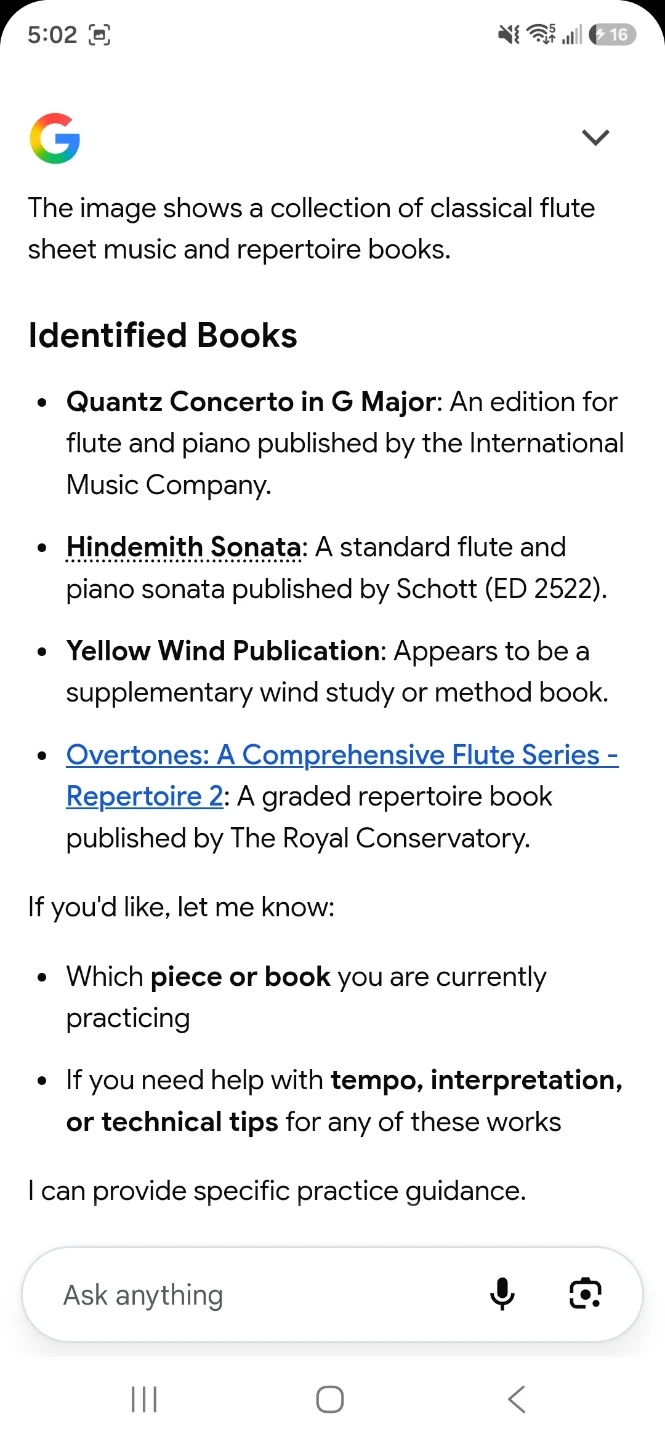Open the Hindemith Sonata dotted-underline link

tap(183, 547)
